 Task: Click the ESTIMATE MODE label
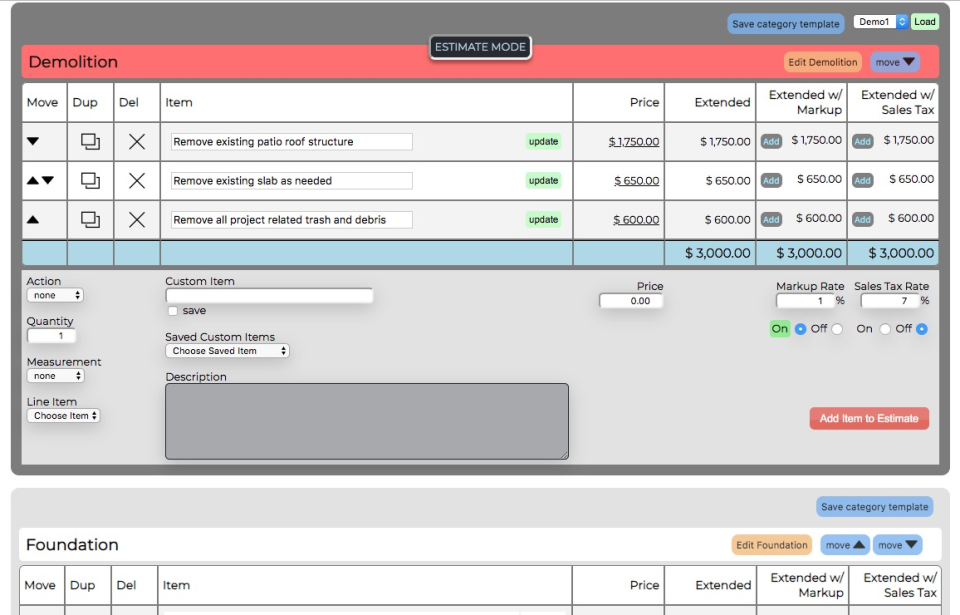point(480,46)
